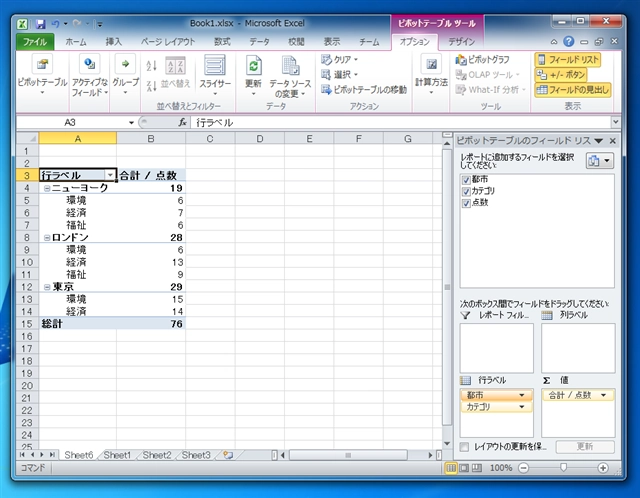Switch to the ページレイアウト tab
640x498 pixels.
coord(168,42)
